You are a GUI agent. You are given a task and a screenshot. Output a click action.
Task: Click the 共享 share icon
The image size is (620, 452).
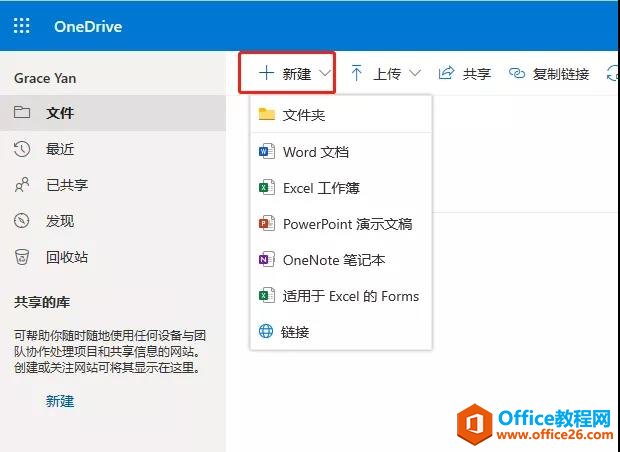pyautogui.click(x=446, y=73)
